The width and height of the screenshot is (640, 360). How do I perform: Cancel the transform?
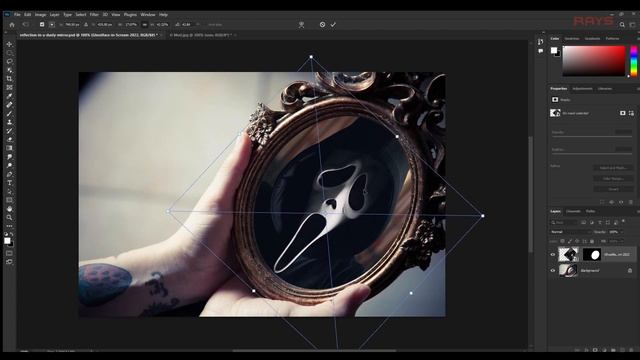tap(322, 24)
